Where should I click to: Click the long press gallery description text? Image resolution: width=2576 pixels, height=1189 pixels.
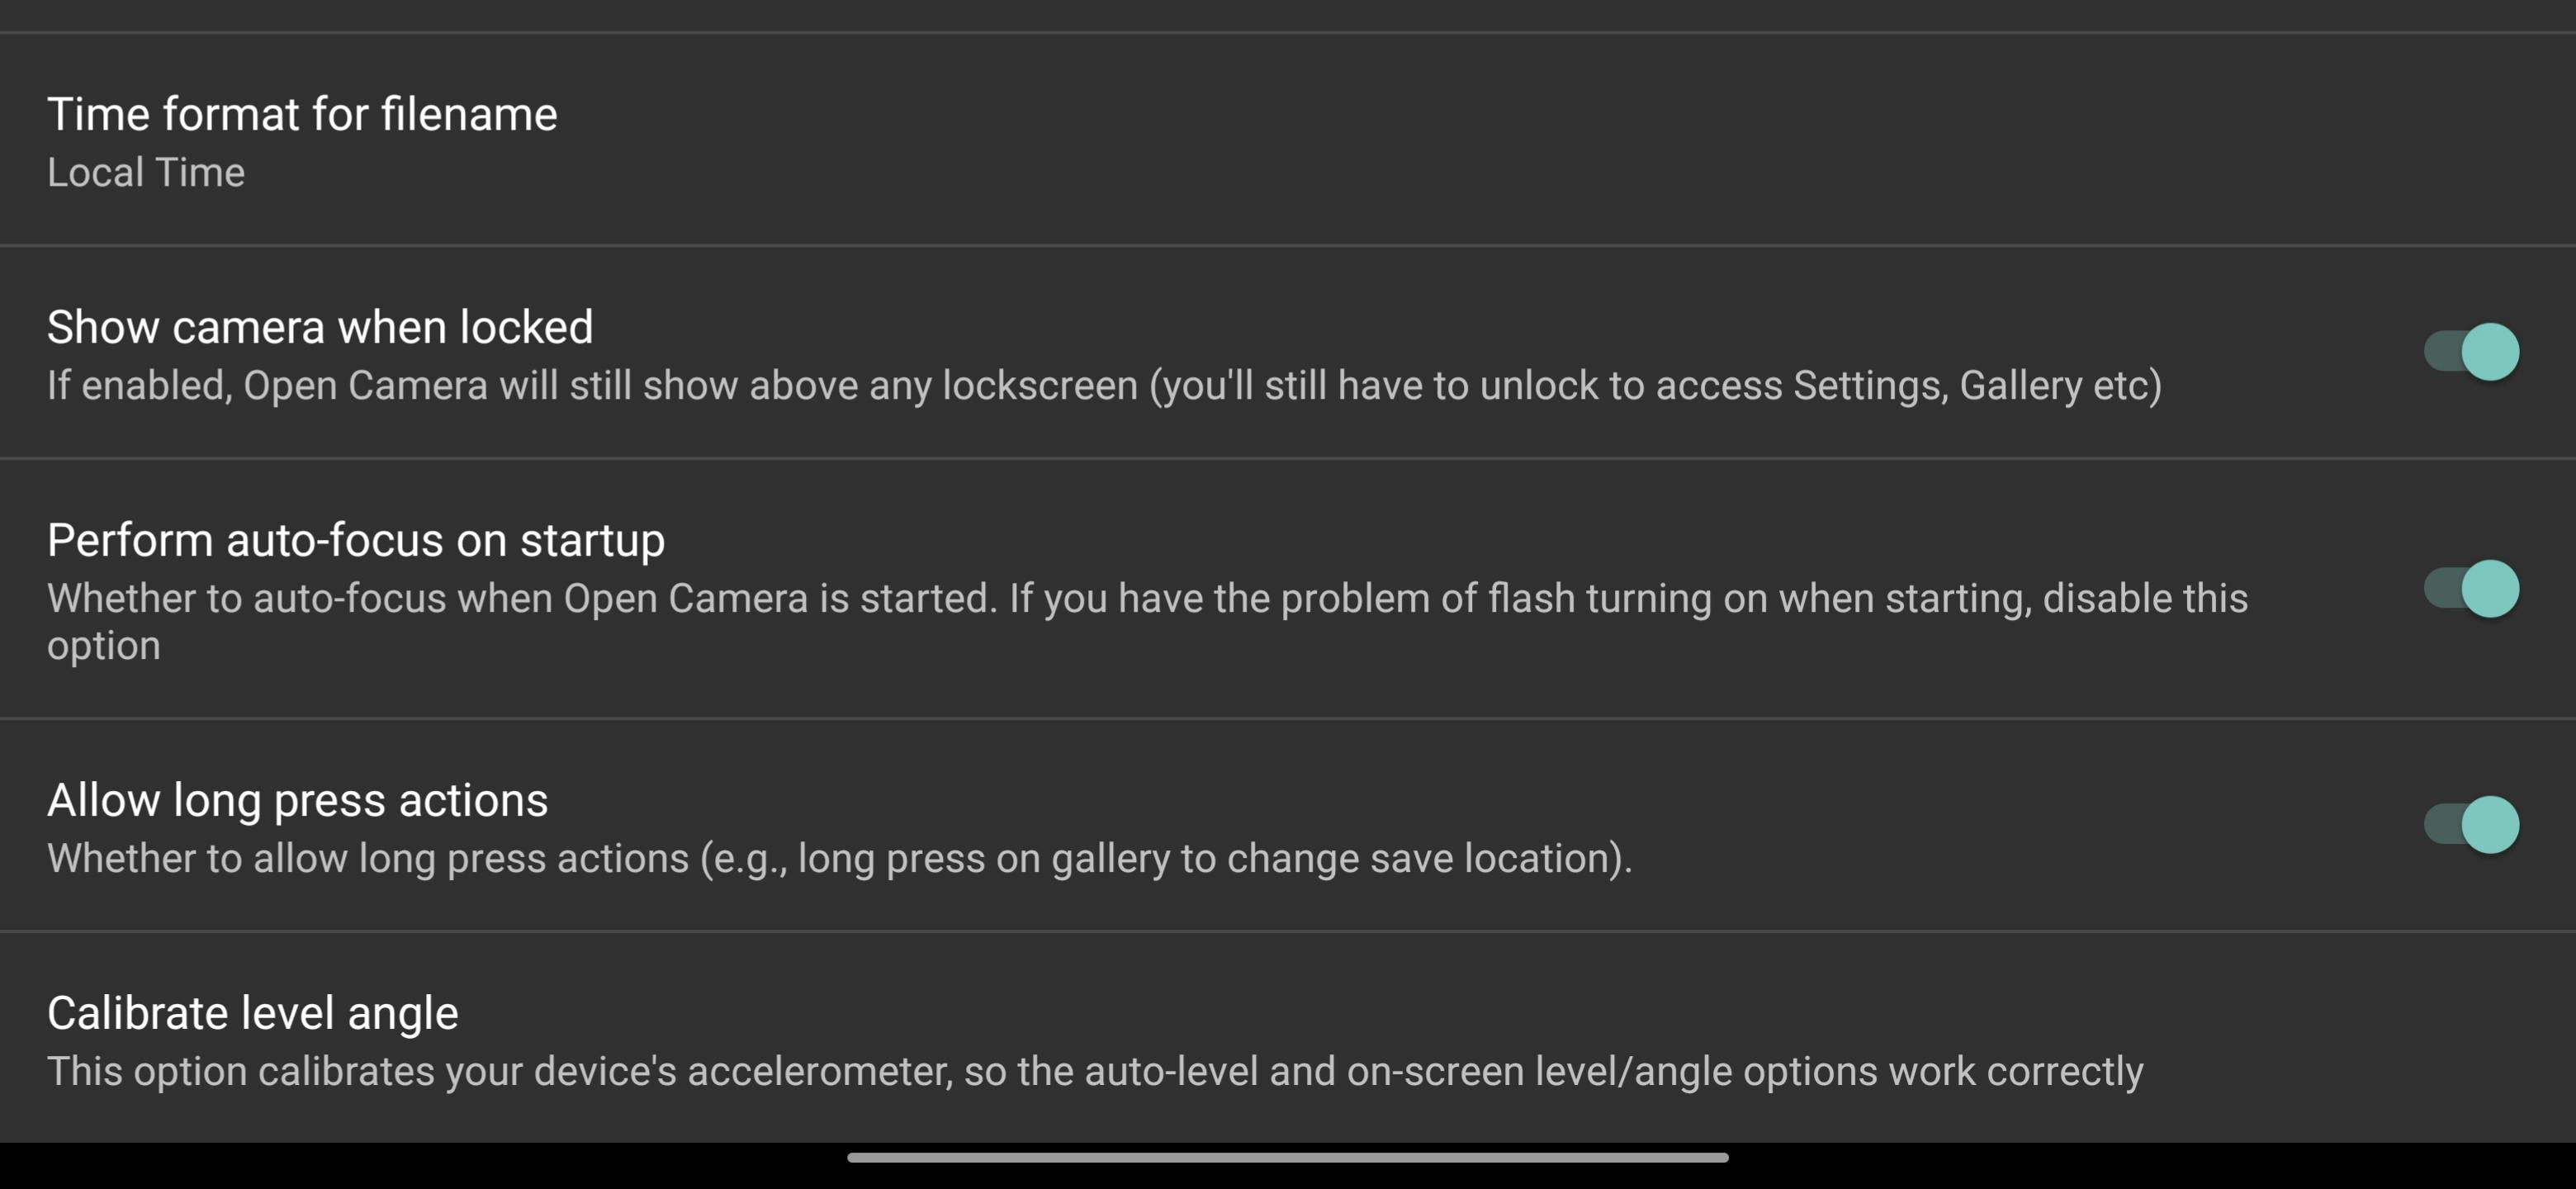(839, 859)
